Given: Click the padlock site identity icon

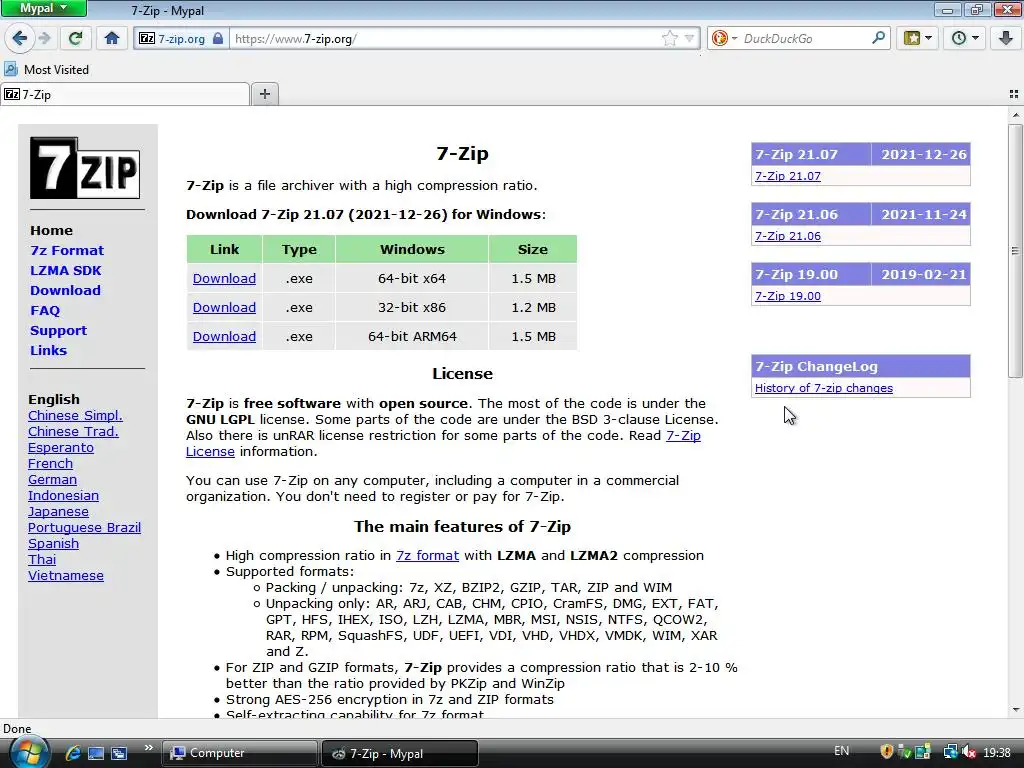Looking at the screenshot, I should [218, 39].
